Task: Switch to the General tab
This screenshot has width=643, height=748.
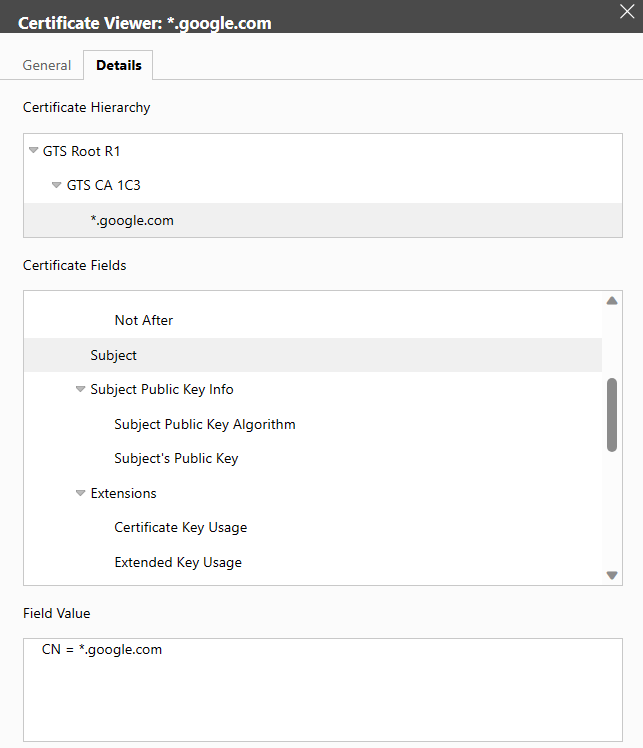Action: [x=47, y=66]
